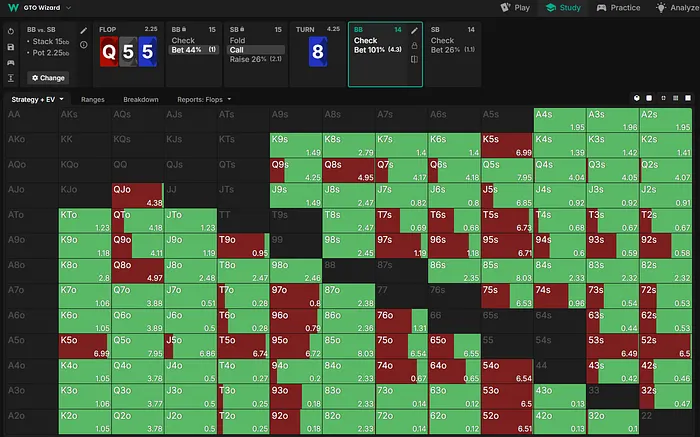This screenshot has height=437, width=700.
Task: Click the power/reset icon in left sidebar
Action: [10, 31]
